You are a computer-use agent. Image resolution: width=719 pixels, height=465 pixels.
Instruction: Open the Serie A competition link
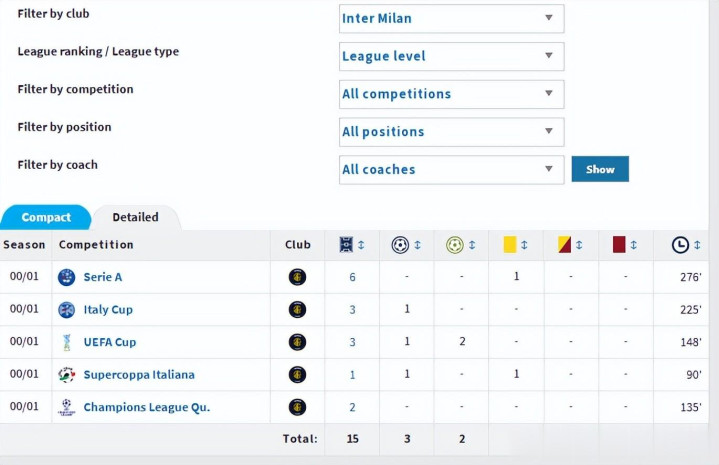103,277
